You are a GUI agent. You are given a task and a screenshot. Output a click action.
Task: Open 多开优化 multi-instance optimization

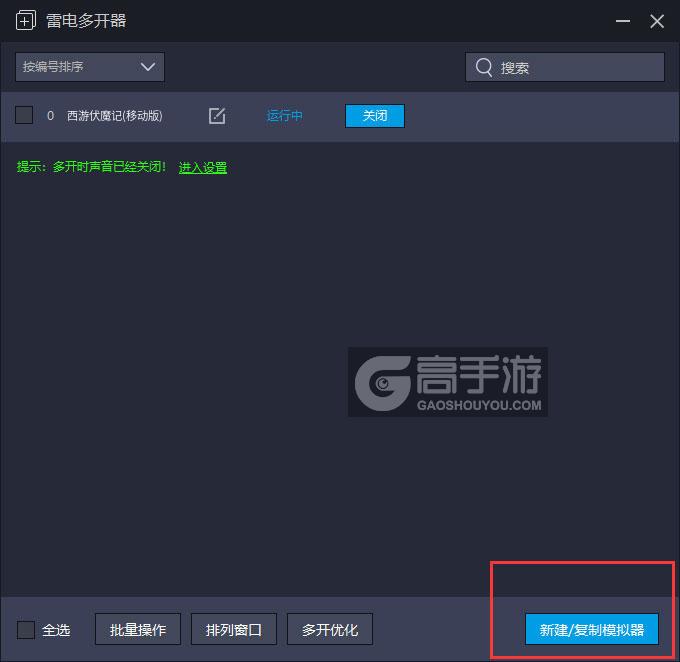coord(330,629)
